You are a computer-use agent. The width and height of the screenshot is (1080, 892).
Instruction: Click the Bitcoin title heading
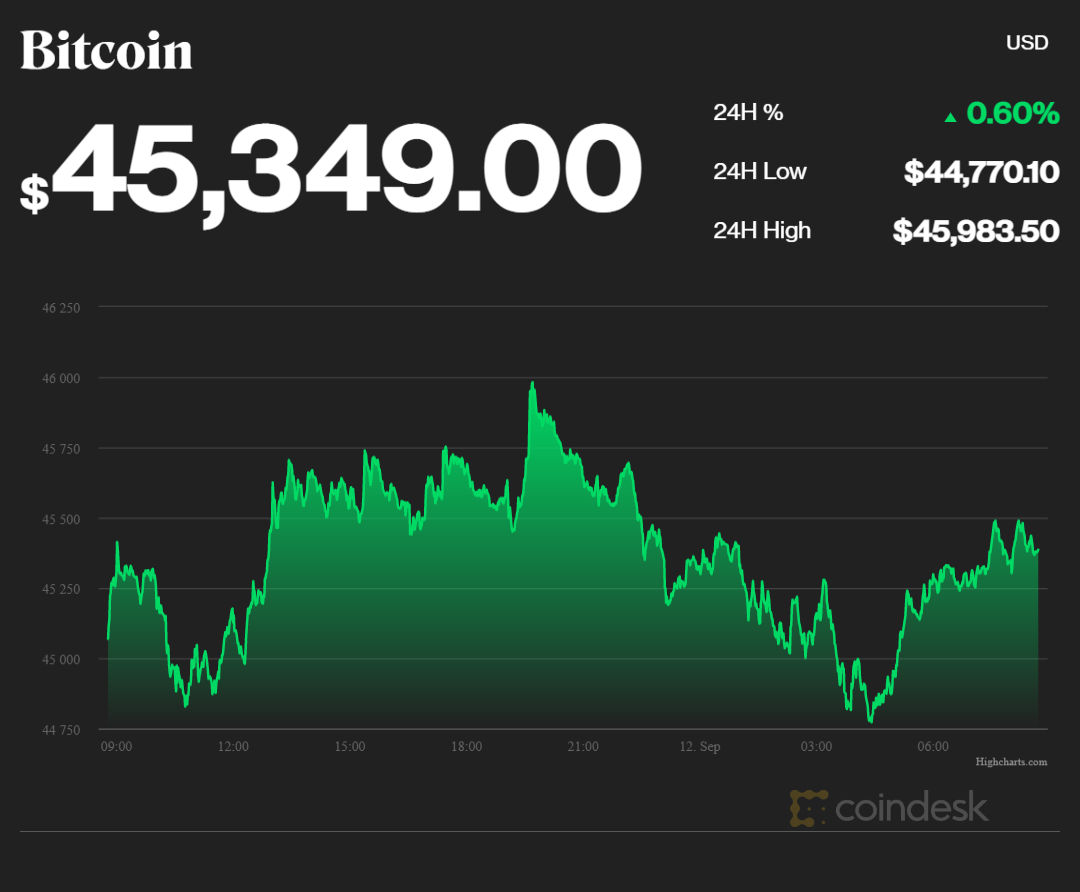point(106,50)
